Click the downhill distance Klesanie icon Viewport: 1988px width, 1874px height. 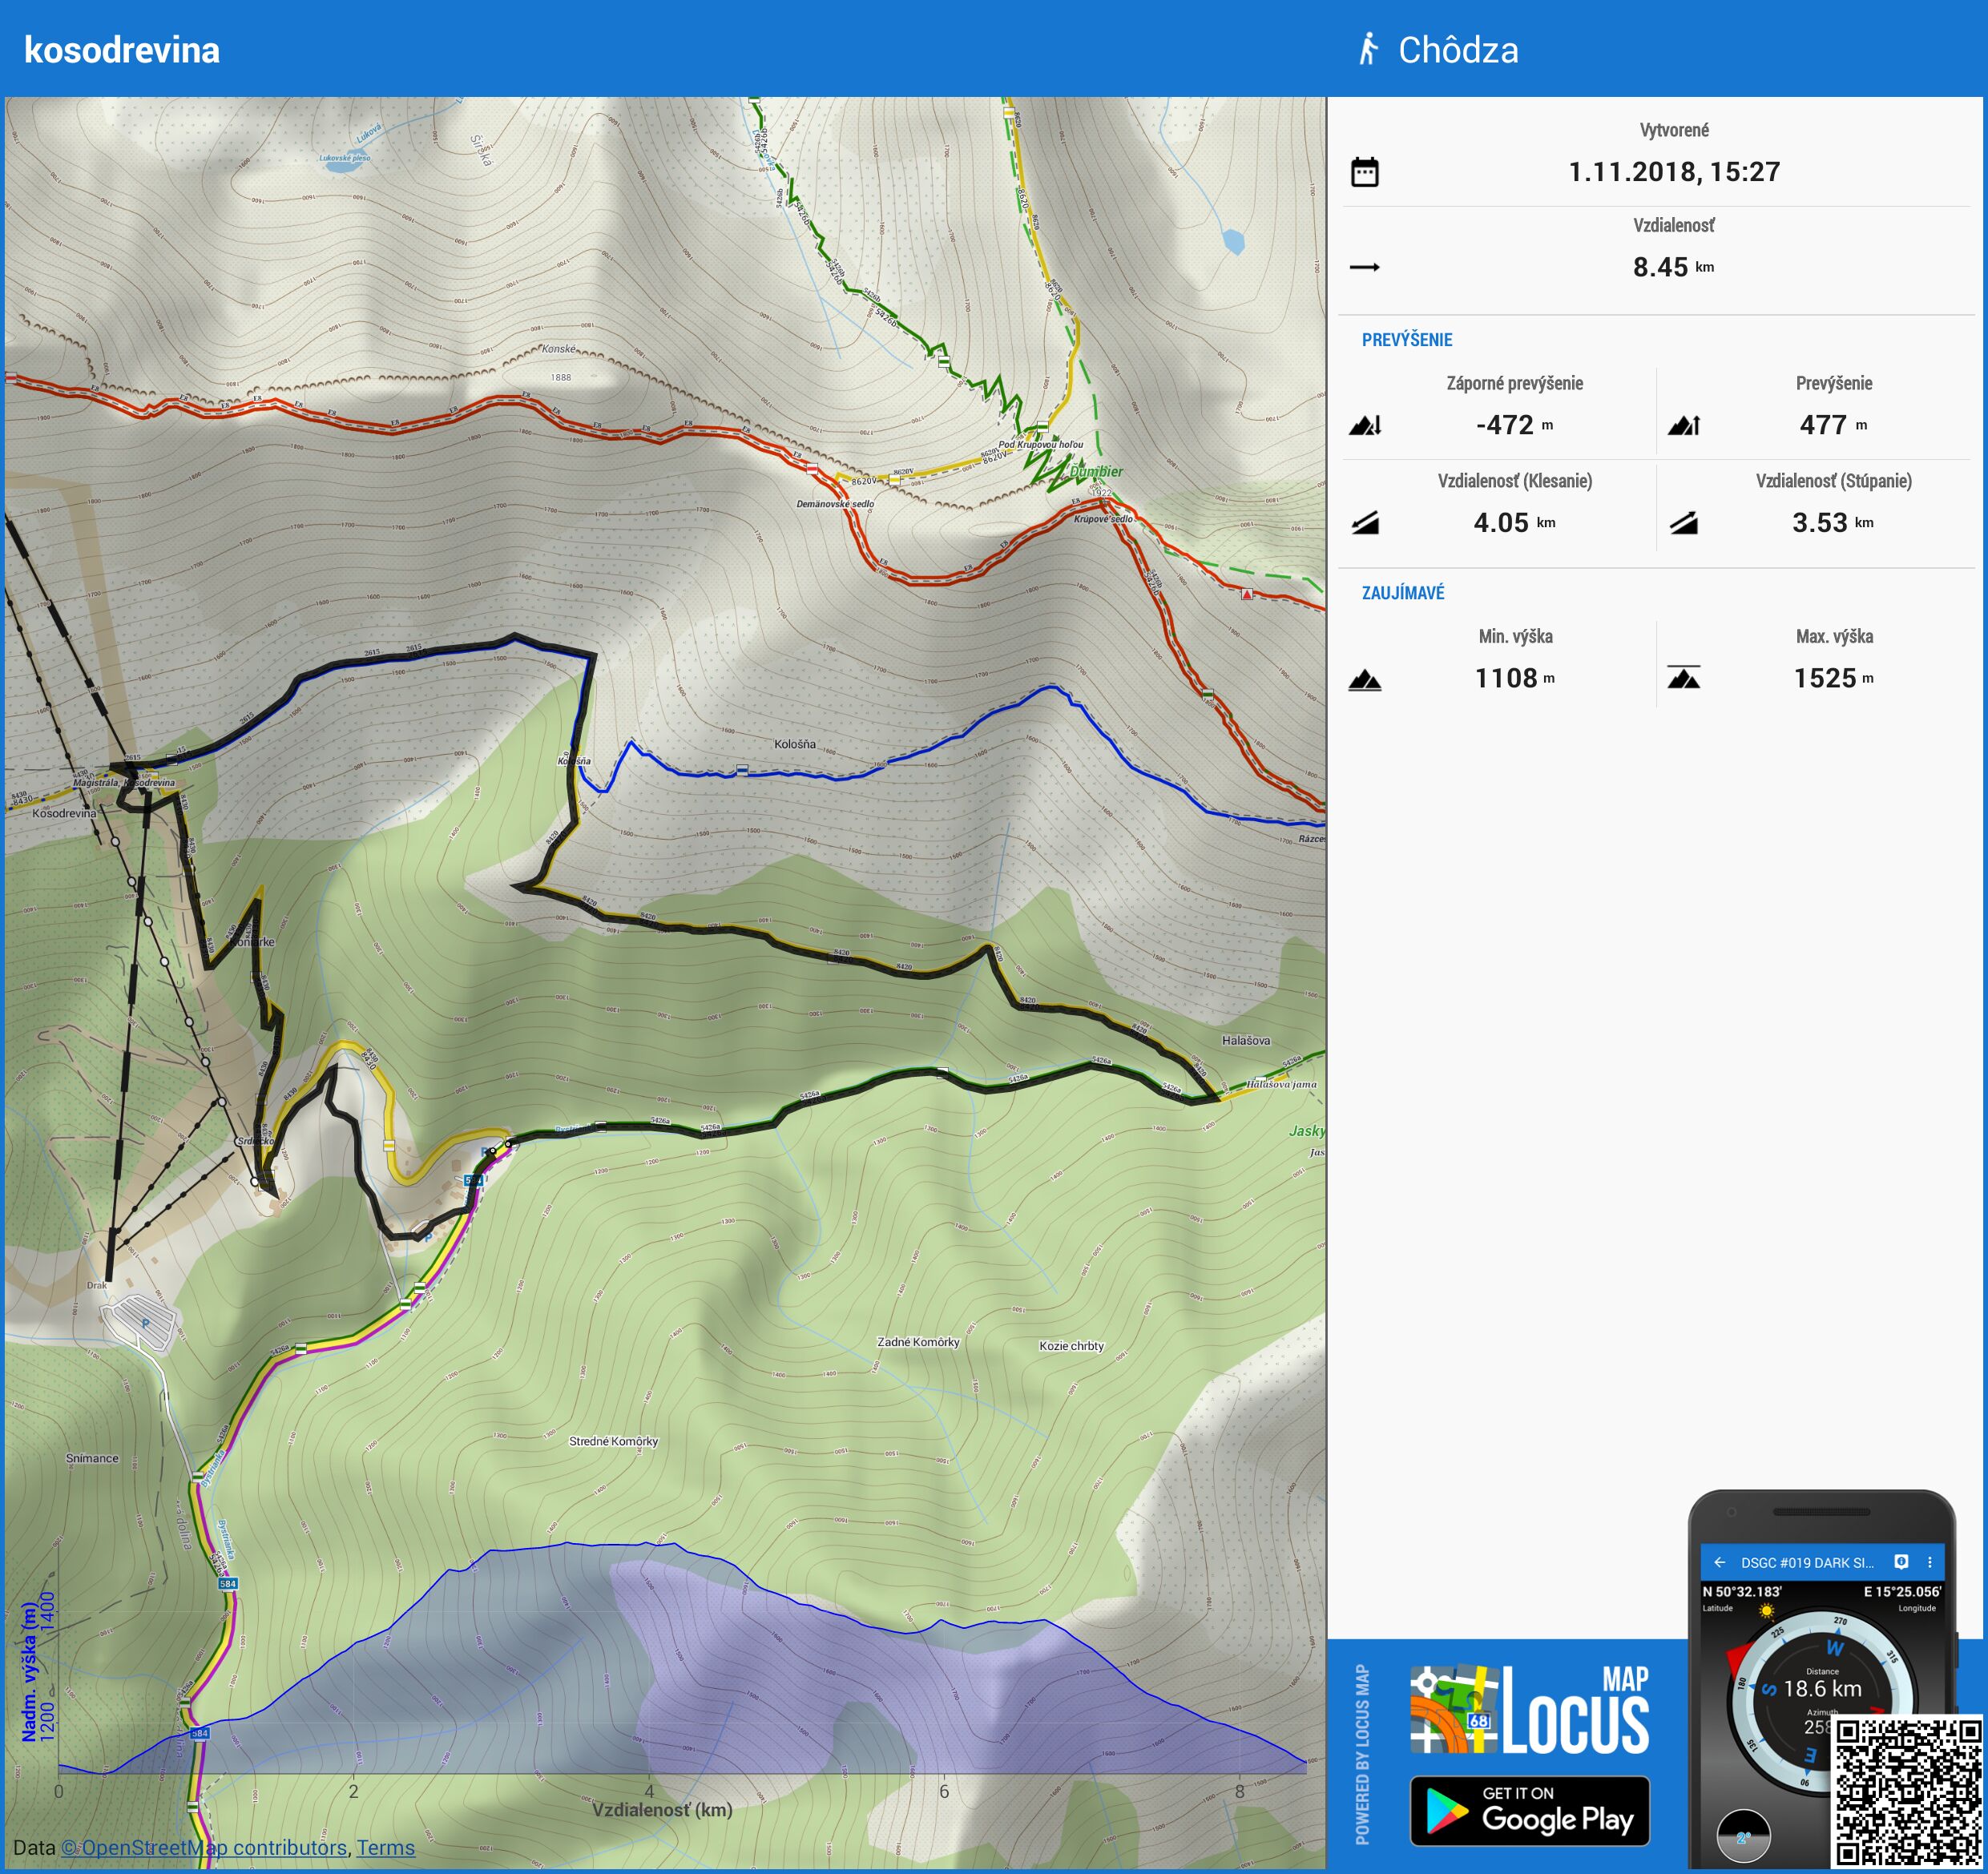pyautogui.click(x=1364, y=523)
